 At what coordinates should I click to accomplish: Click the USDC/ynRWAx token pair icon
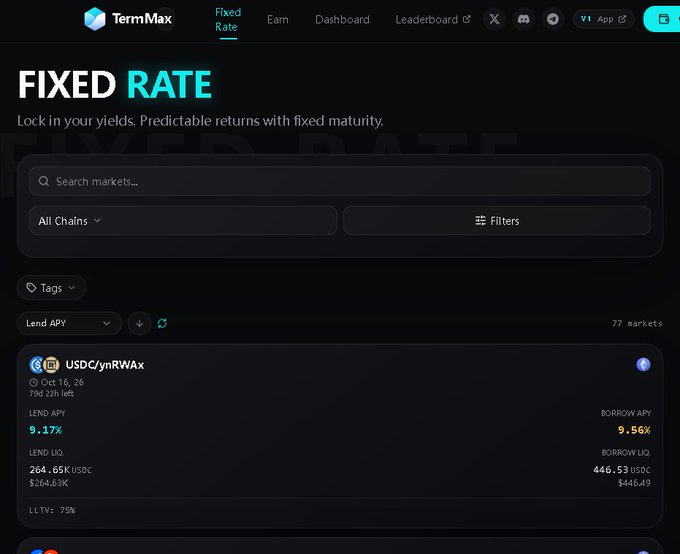click(44, 365)
